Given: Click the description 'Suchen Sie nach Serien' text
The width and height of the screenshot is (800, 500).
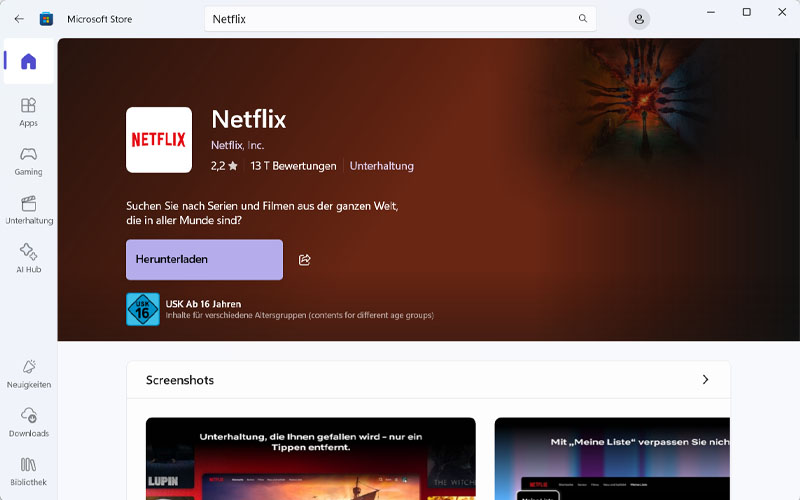Looking at the screenshot, I should (x=262, y=213).
